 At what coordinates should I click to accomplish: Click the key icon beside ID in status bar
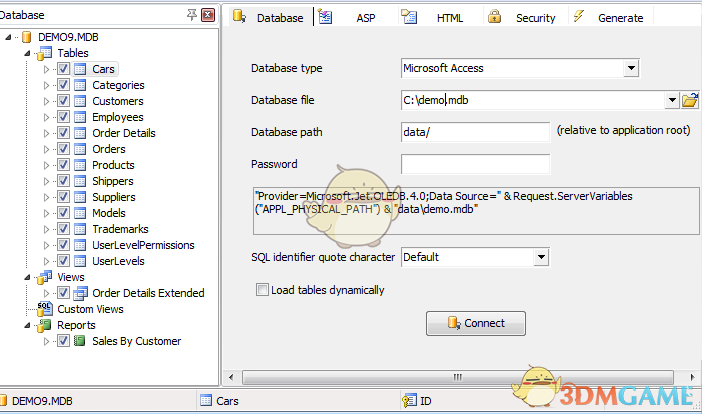pos(409,401)
